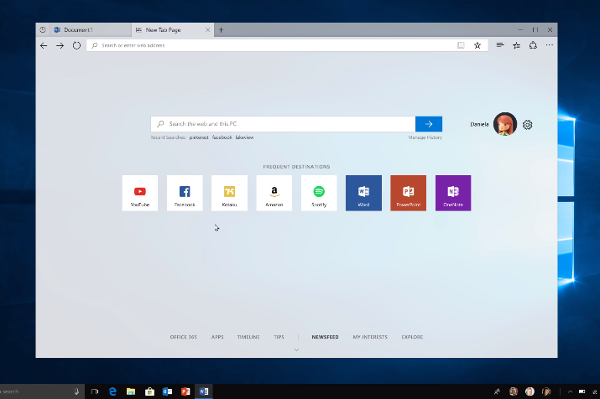Open Microsoft Store from taskbar
Image resolution: width=600 pixels, height=399 pixels.
[x=149, y=391]
